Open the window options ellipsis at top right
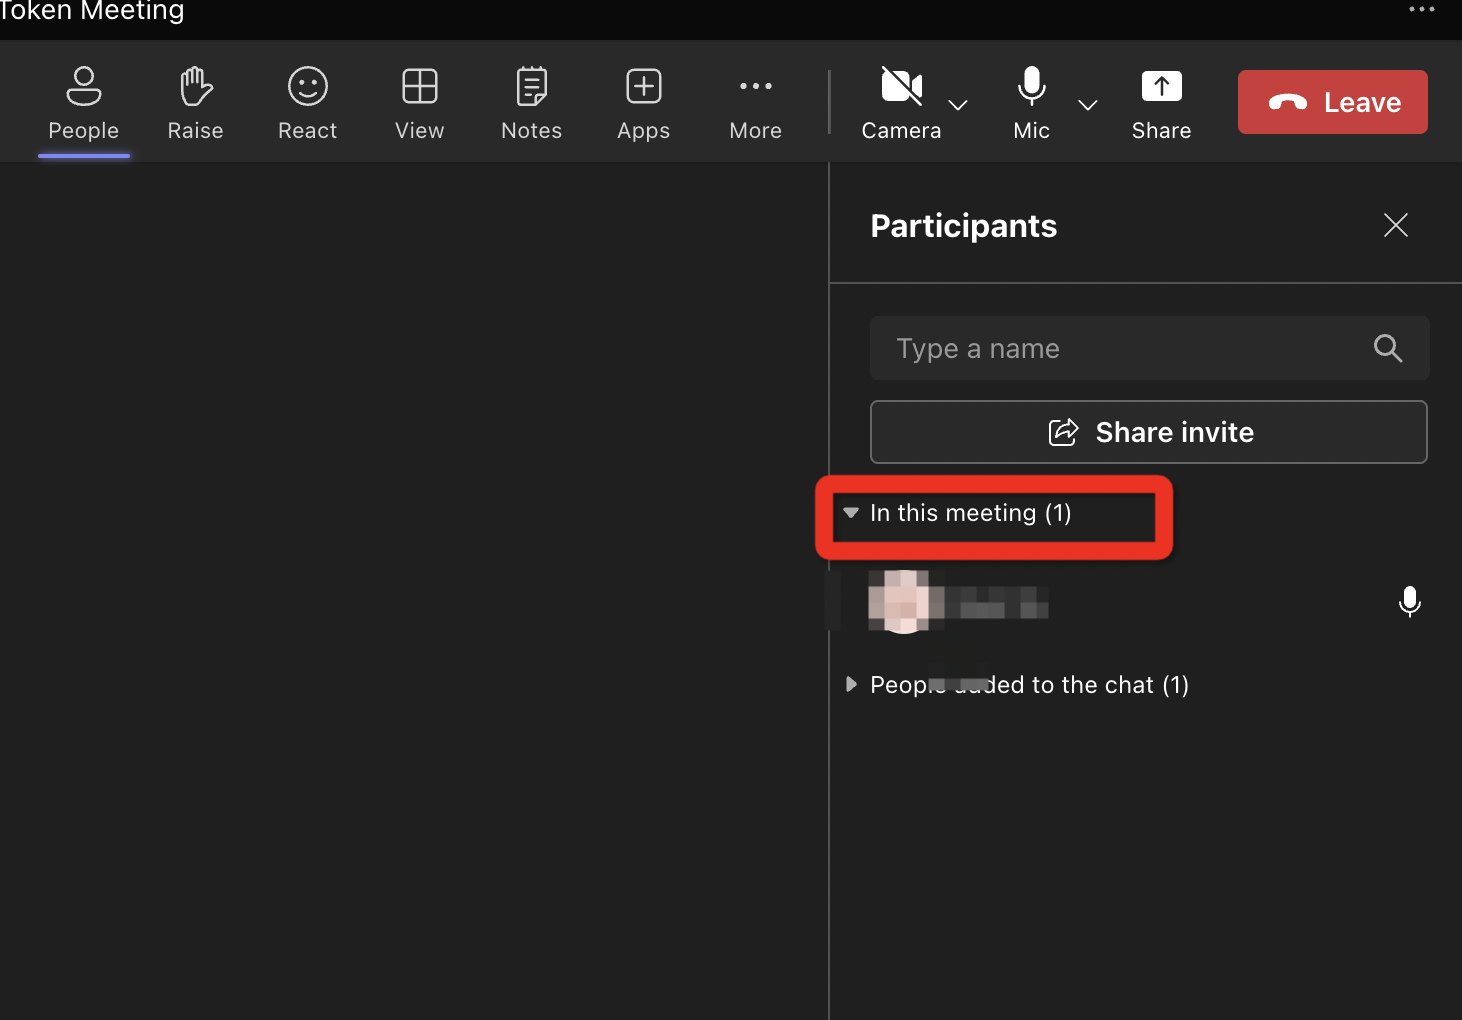The width and height of the screenshot is (1462, 1020). [x=1421, y=10]
